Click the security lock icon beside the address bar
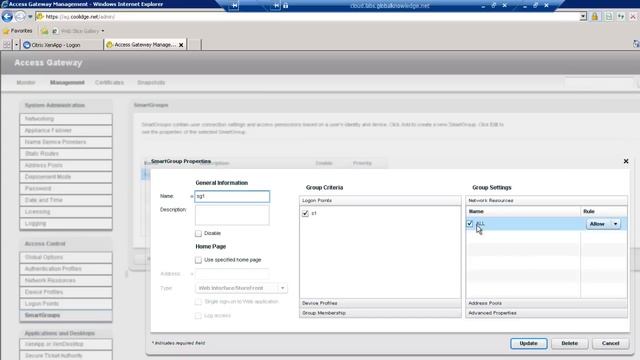The width and height of the screenshot is (640, 360). point(595,17)
